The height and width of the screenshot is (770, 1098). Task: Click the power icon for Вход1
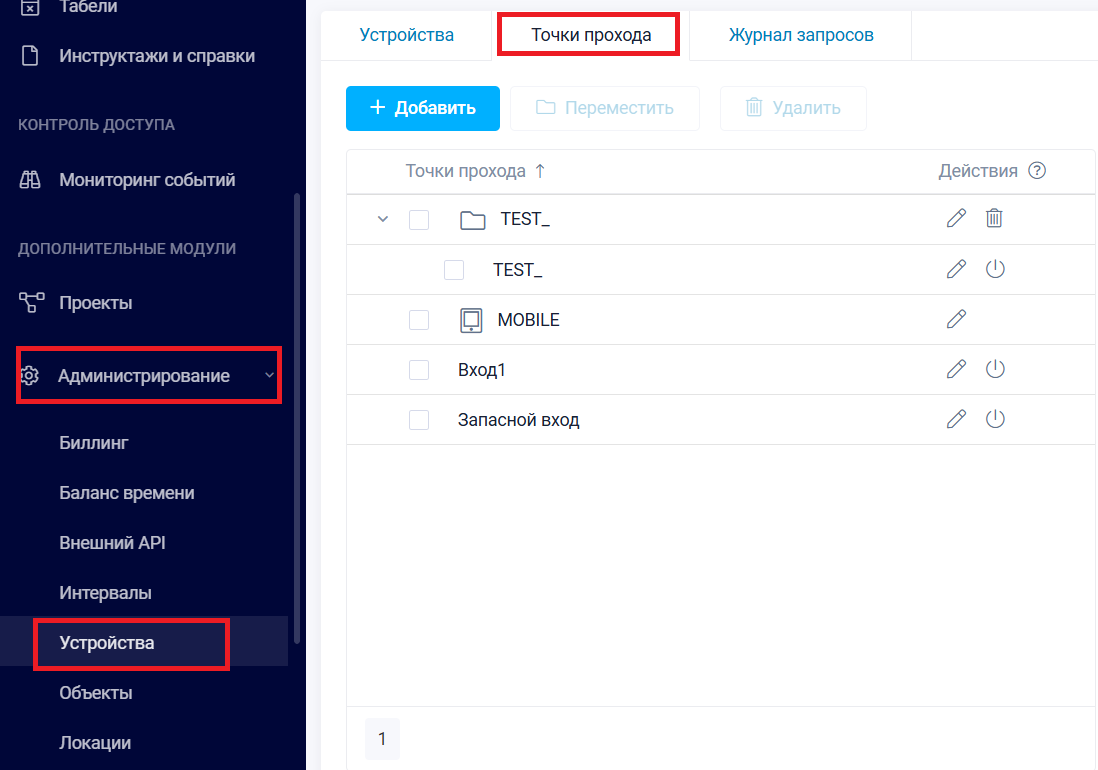pyautogui.click(x=994, y=369)
